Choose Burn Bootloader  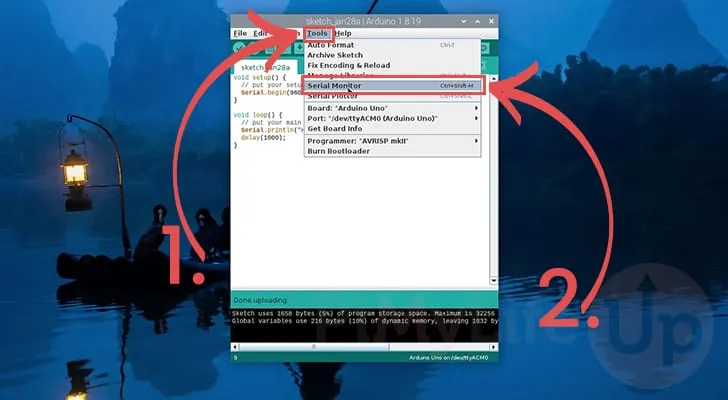[392, 151]
